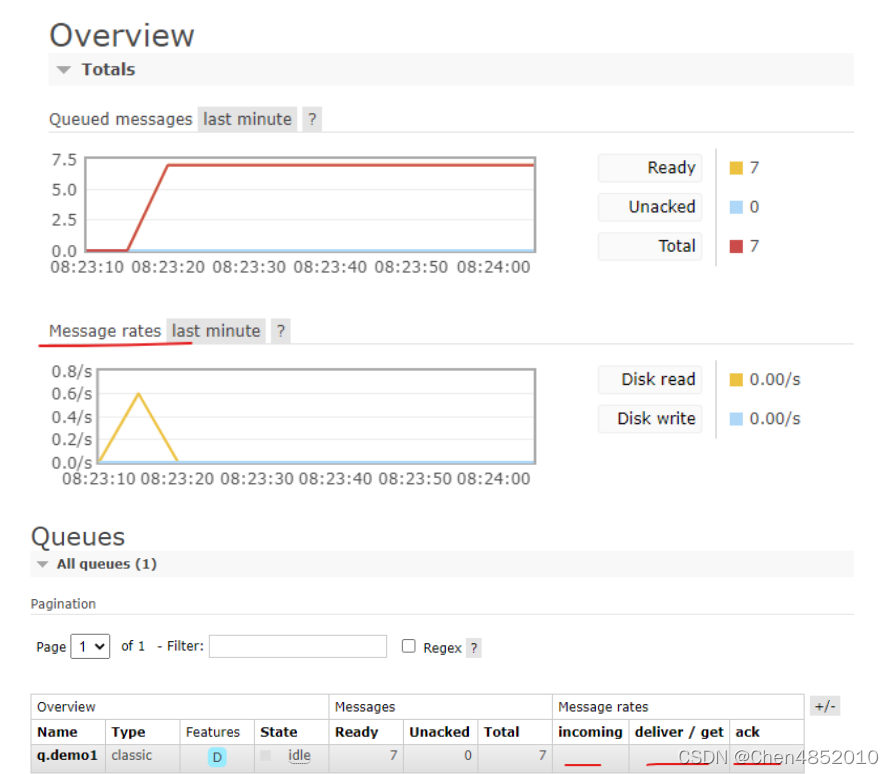Click the Ready legend label
Viewport: 894px width, 774px height.
pyautogui.click(x=650, y=168)
